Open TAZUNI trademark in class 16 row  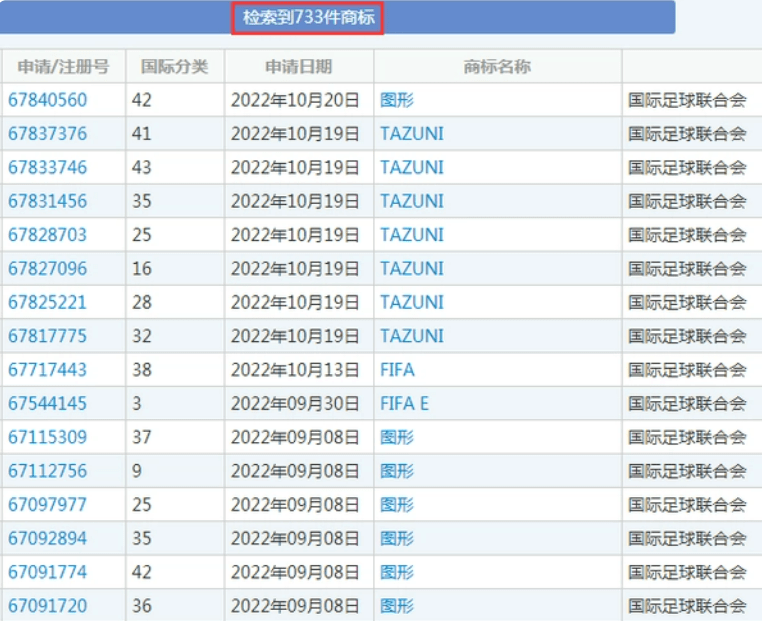(411, 269)
